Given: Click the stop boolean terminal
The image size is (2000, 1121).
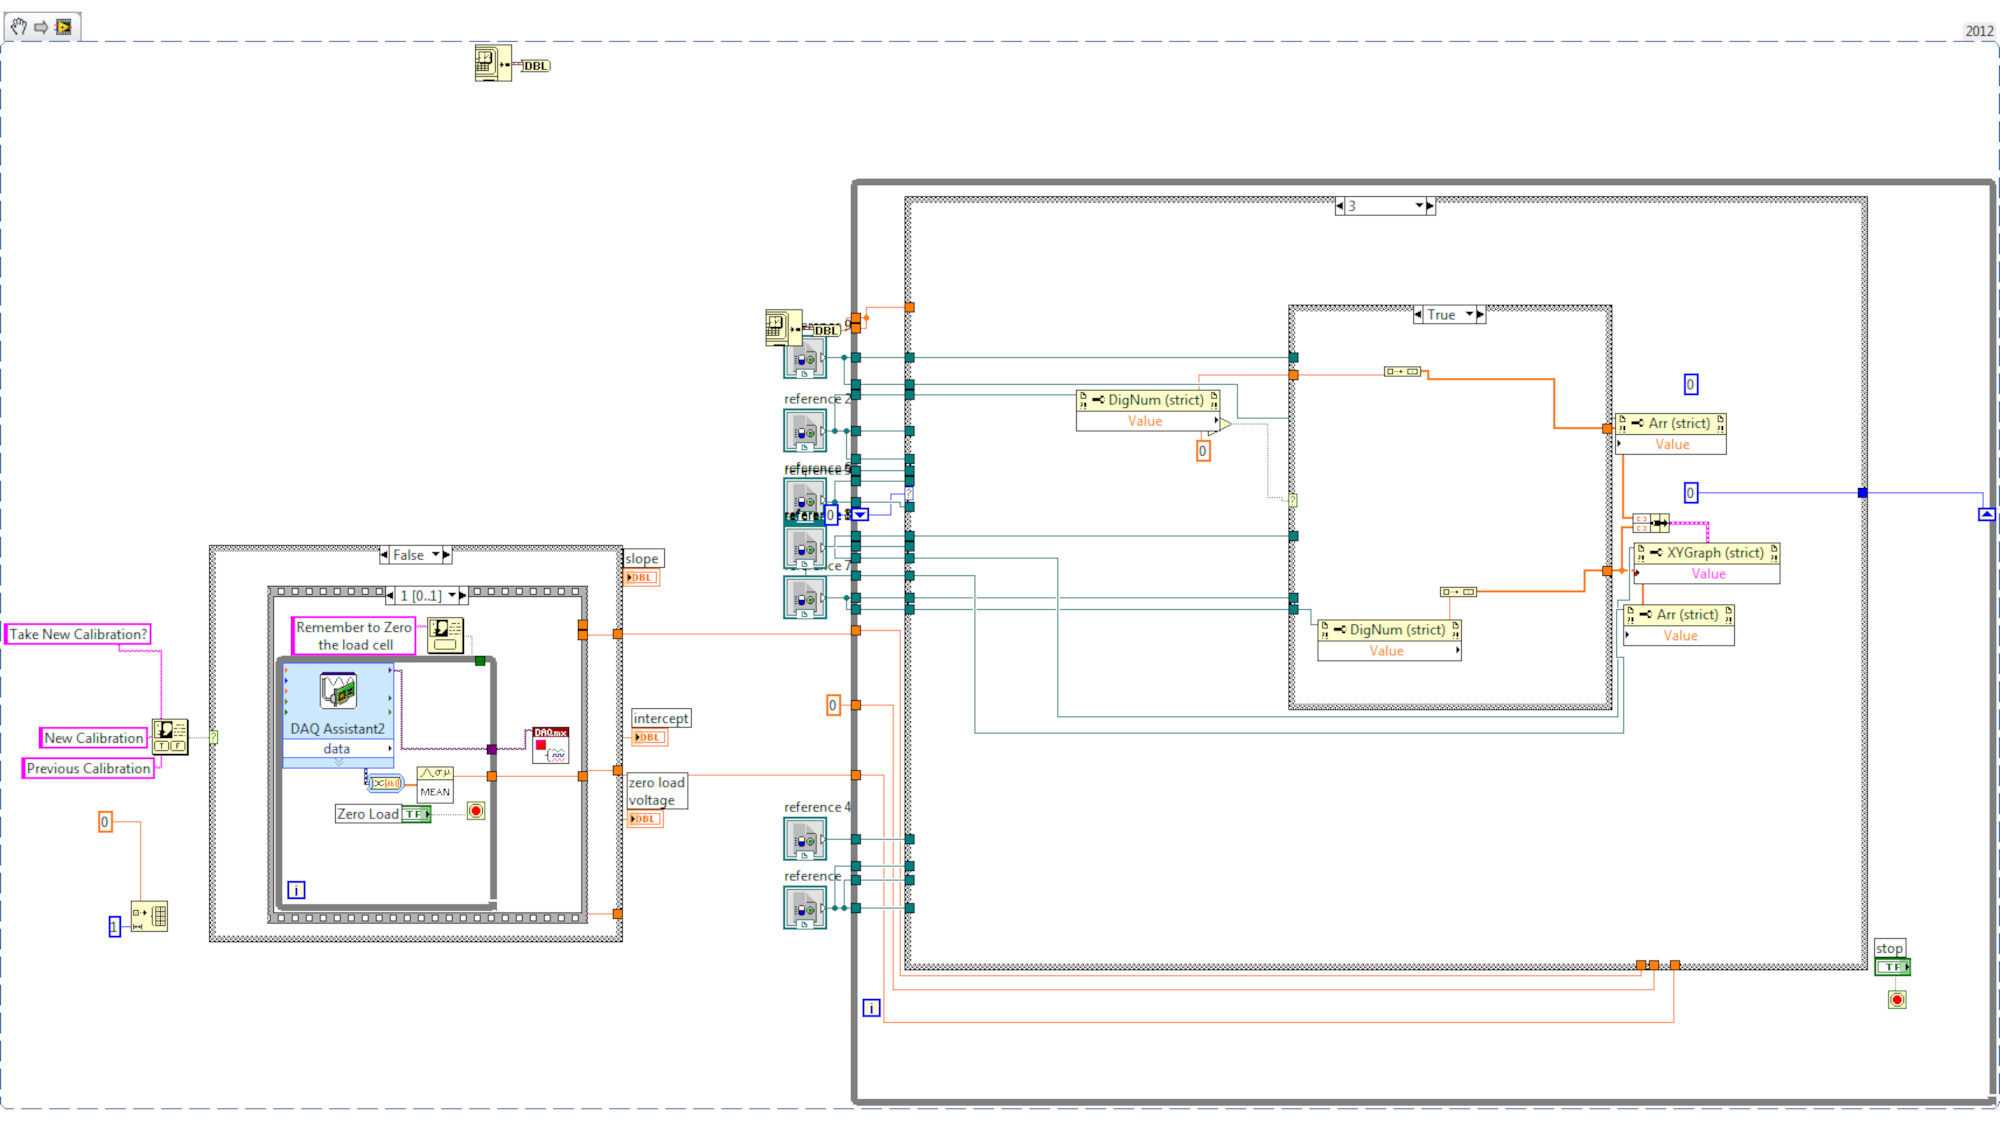Looking at the screenshot, I should point(1891,967).
